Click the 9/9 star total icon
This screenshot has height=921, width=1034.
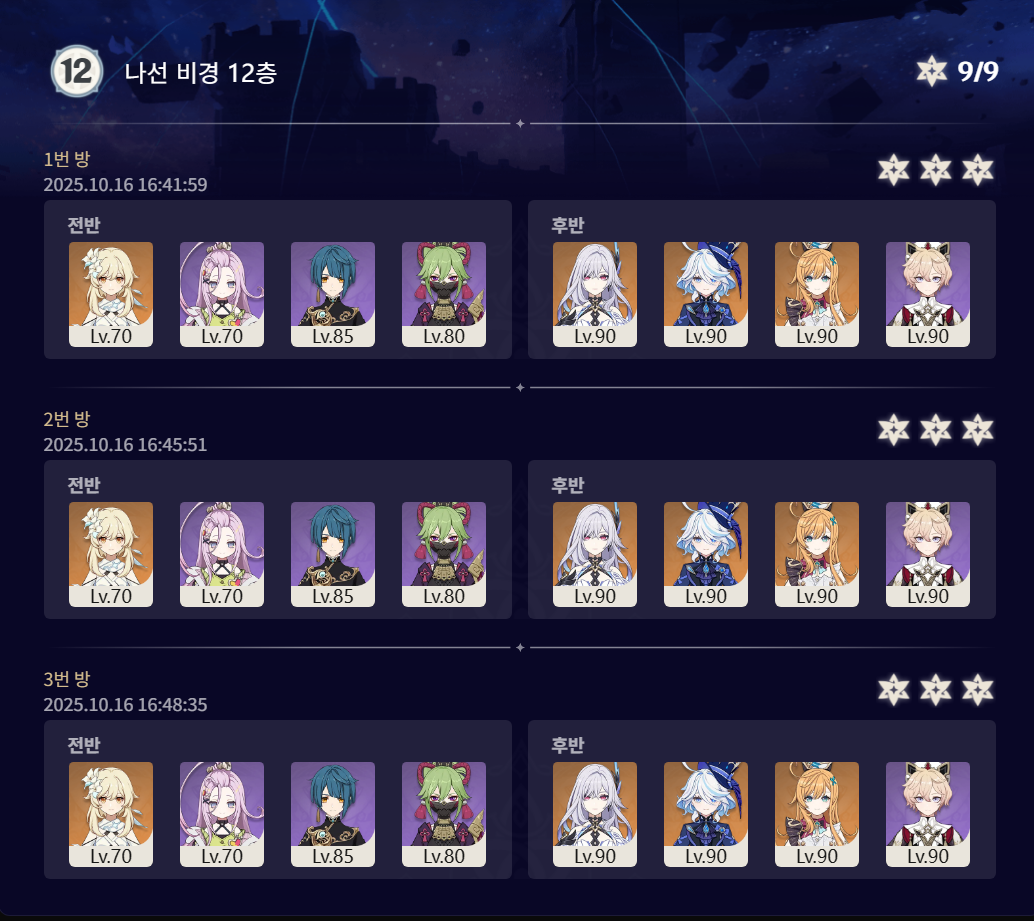point(931,71)
